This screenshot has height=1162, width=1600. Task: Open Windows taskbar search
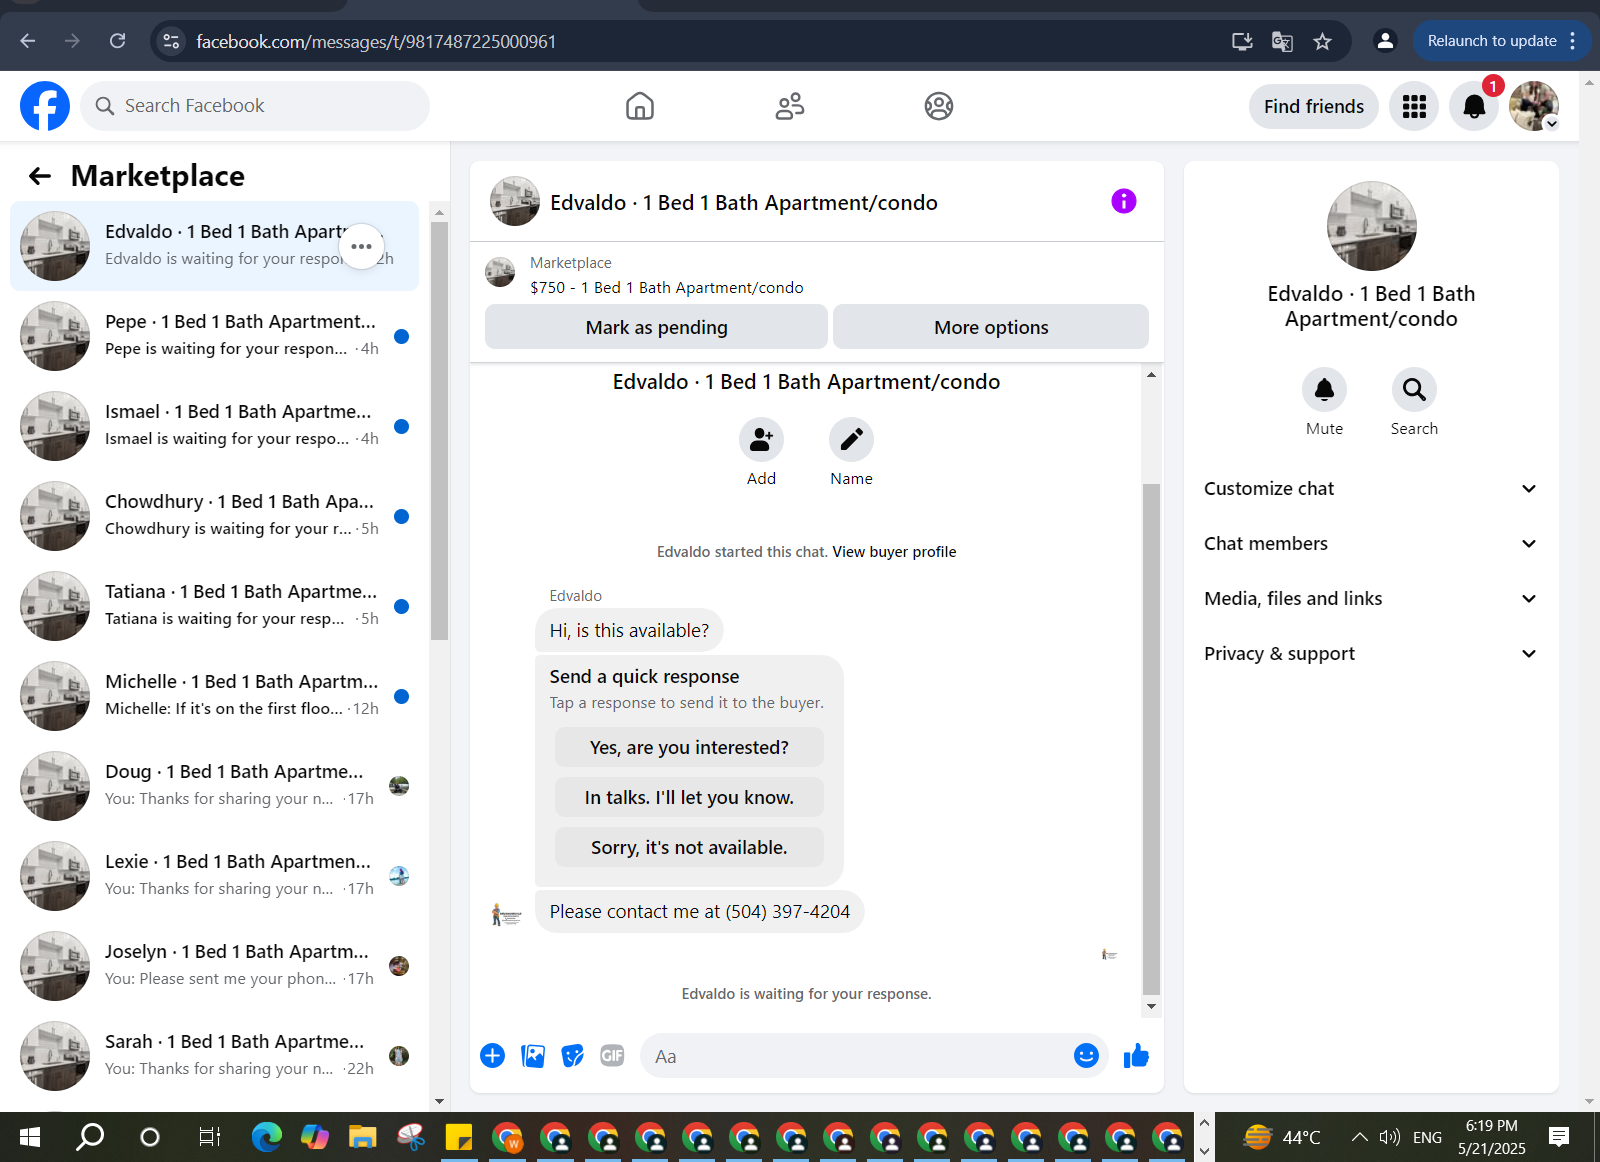point(91,1137)
